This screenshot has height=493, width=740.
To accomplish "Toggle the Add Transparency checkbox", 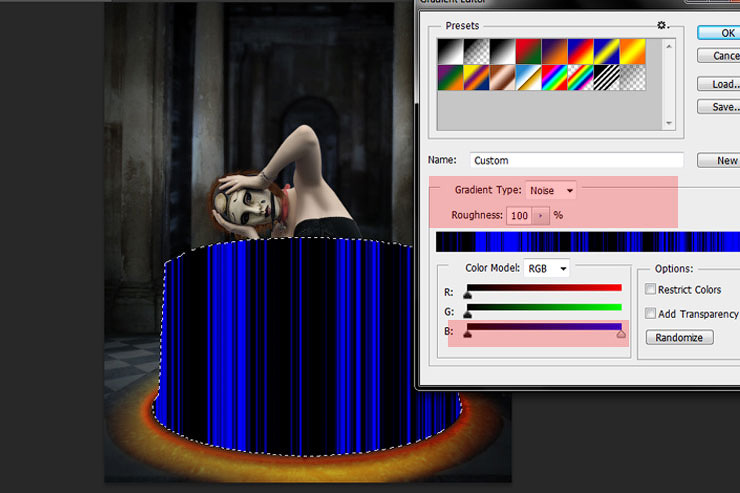I will 651,314.
